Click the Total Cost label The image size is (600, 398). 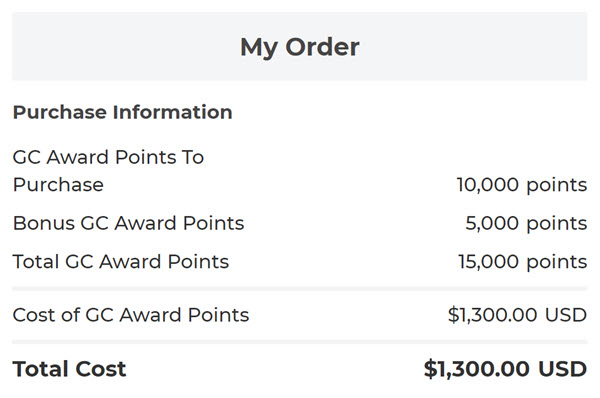69,369
